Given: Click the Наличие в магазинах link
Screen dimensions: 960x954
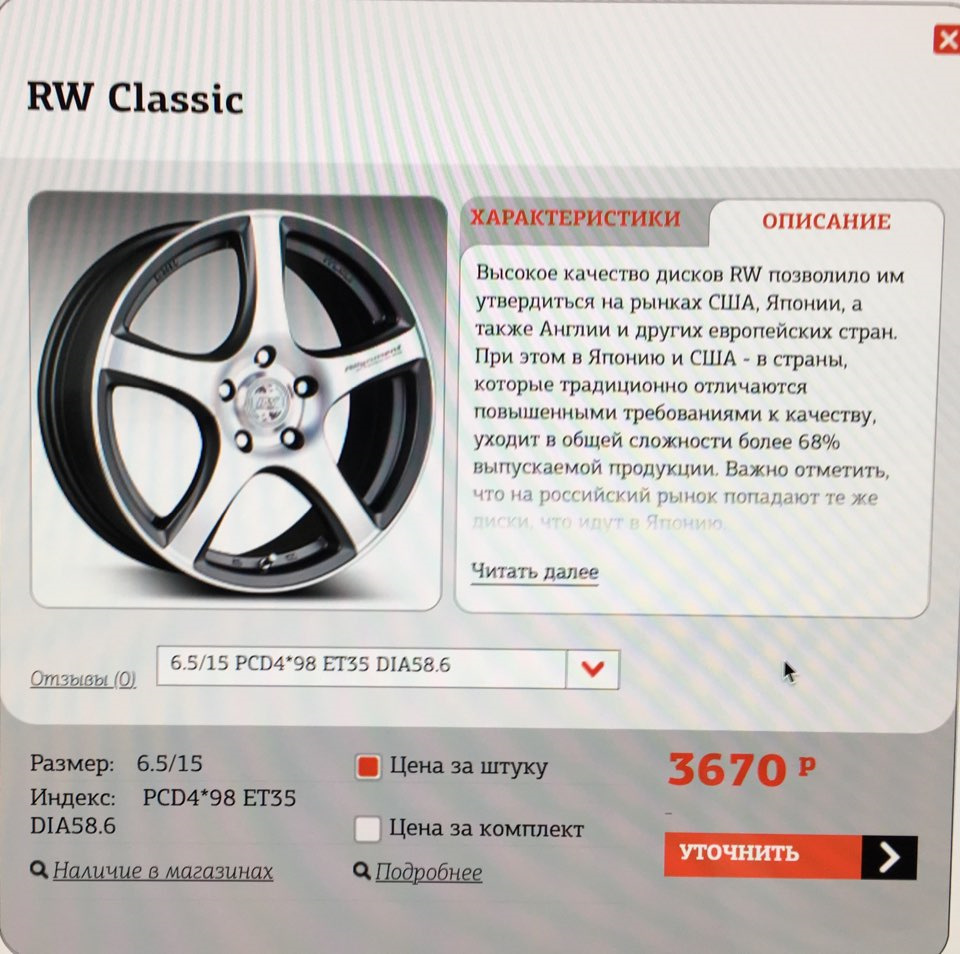Looking at the screenshot, I should point(163,870).
